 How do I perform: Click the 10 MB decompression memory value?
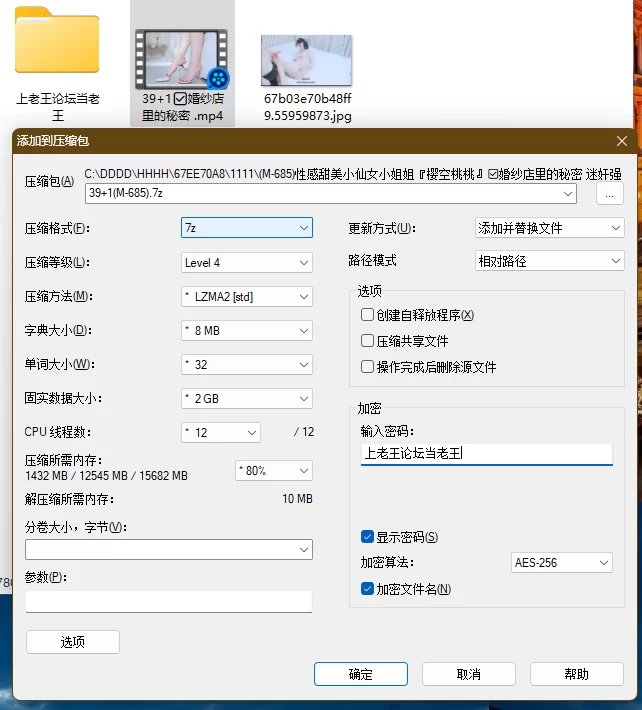pyautogui.click(x=297, y=499)
